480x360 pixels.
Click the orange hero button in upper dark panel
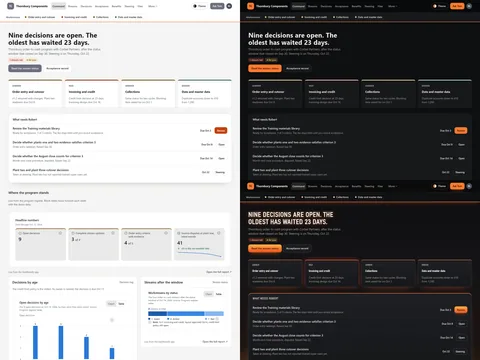265,68
